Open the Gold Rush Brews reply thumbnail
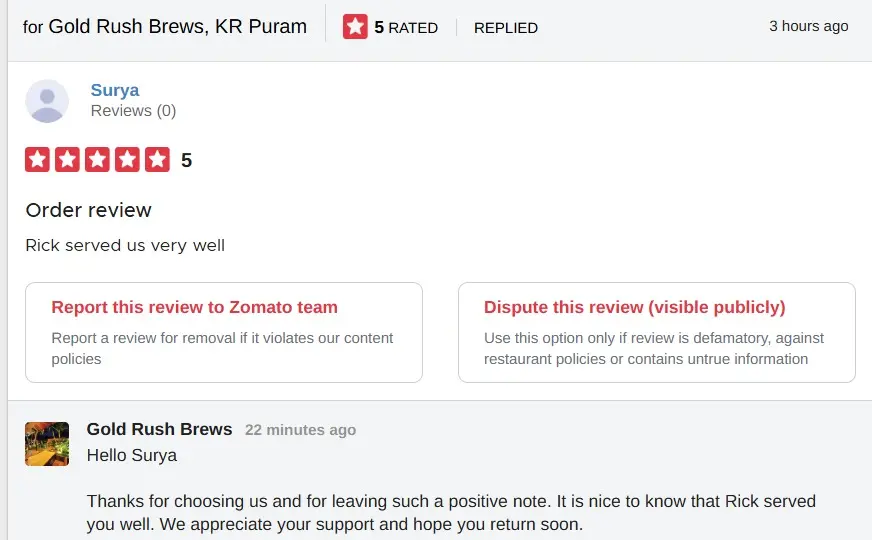 [x=47, y=444]
